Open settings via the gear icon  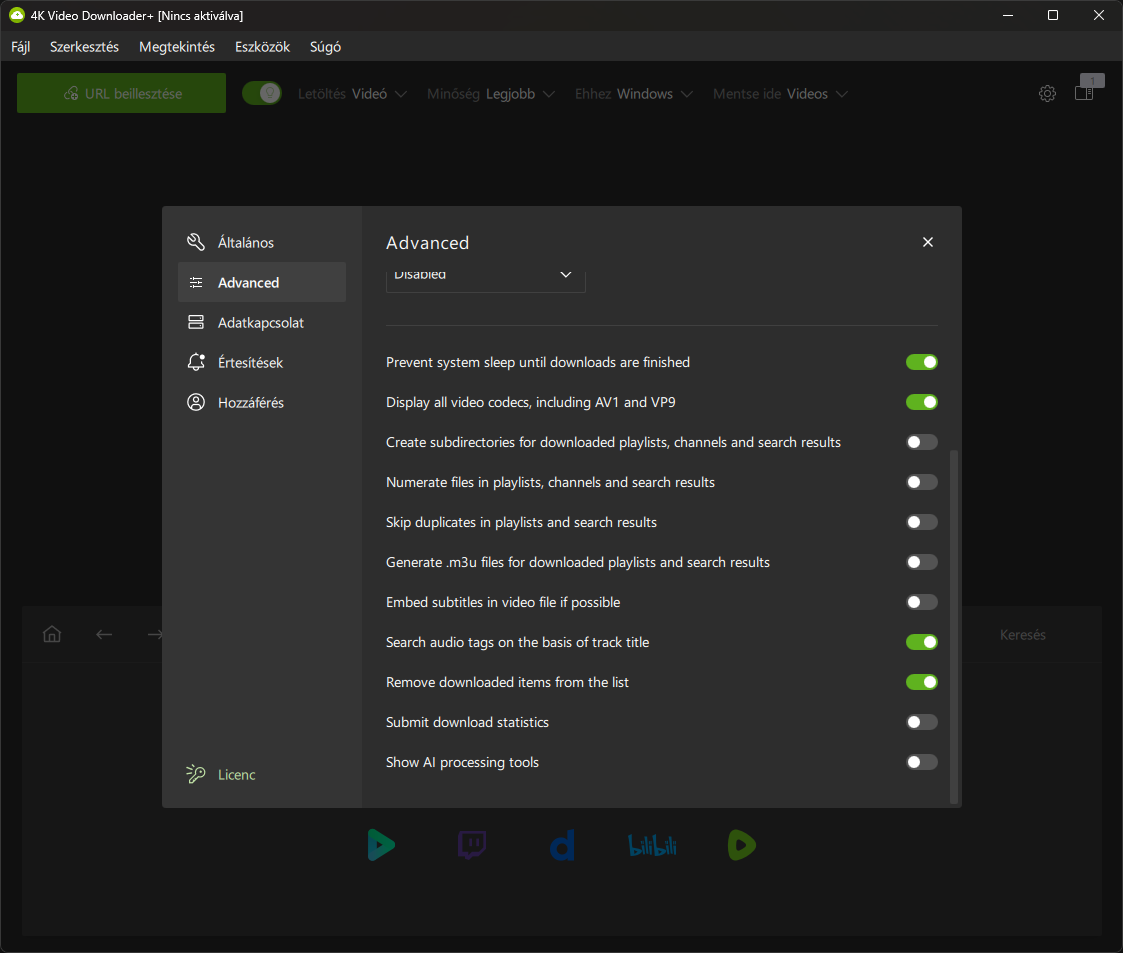coord(1047,94)
